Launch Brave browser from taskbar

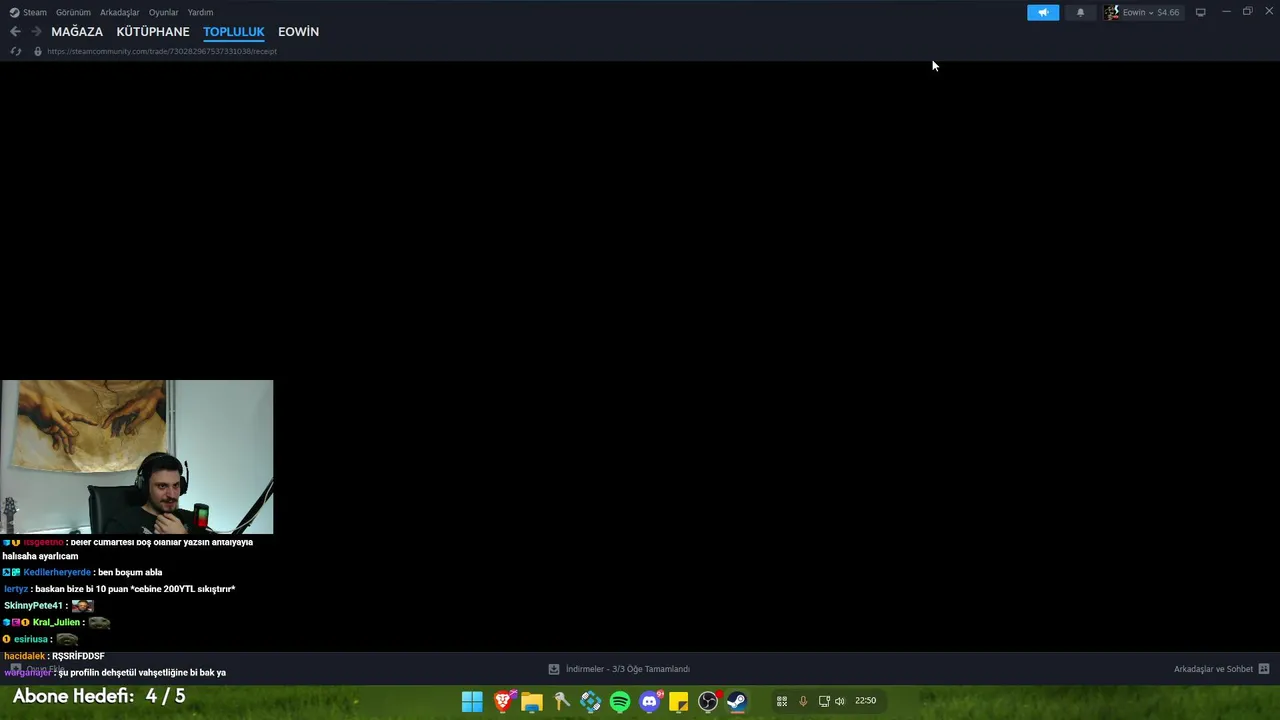pyautogui.click(x=503, y=702)
